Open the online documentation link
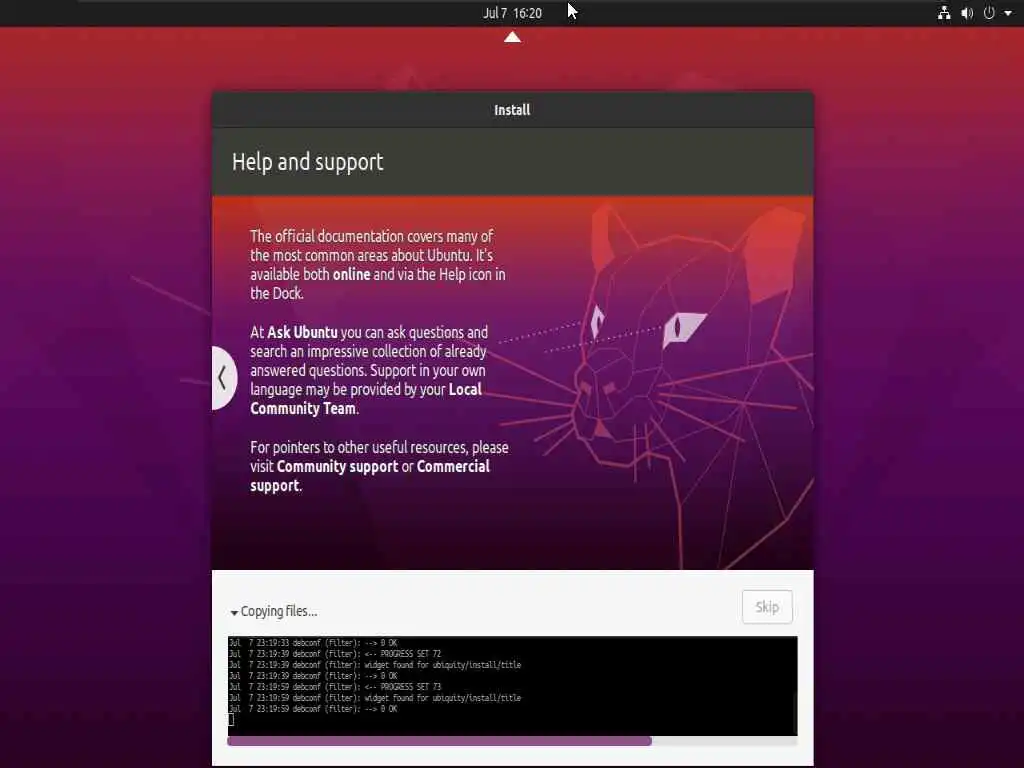 click(351, 274)
